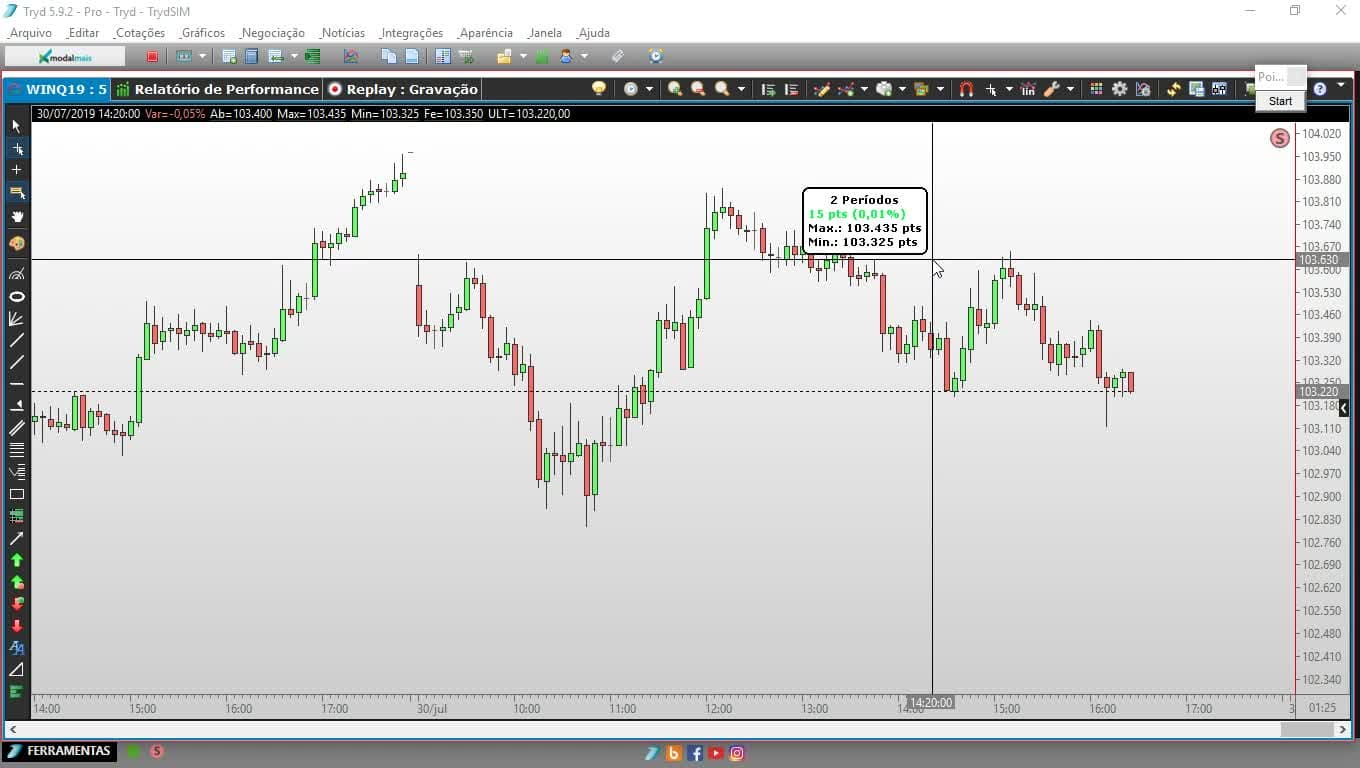Expand the replay play button dropdown arrow
Viewport: 1360px width, 768px height.
(x=649, y=89)
